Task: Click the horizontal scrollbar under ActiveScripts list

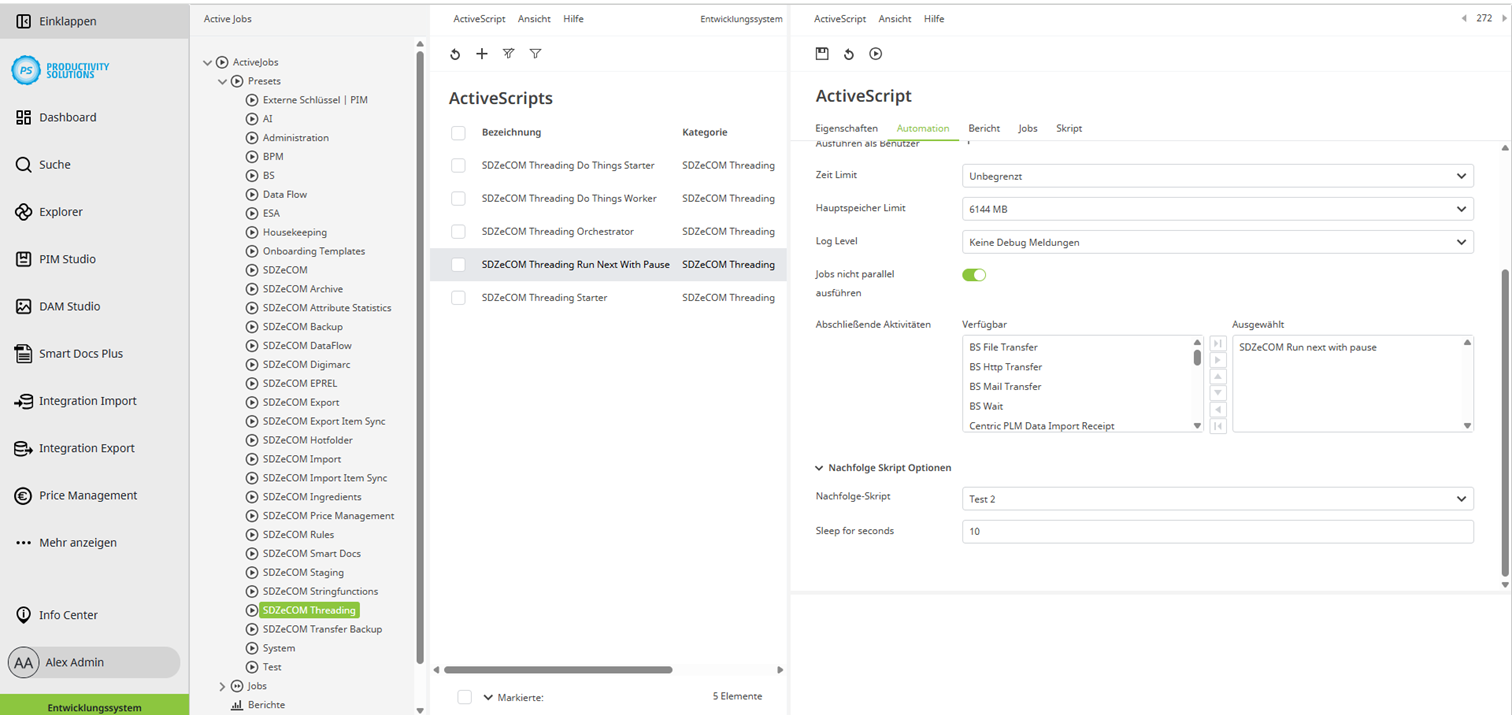Action: click(558, 670)
